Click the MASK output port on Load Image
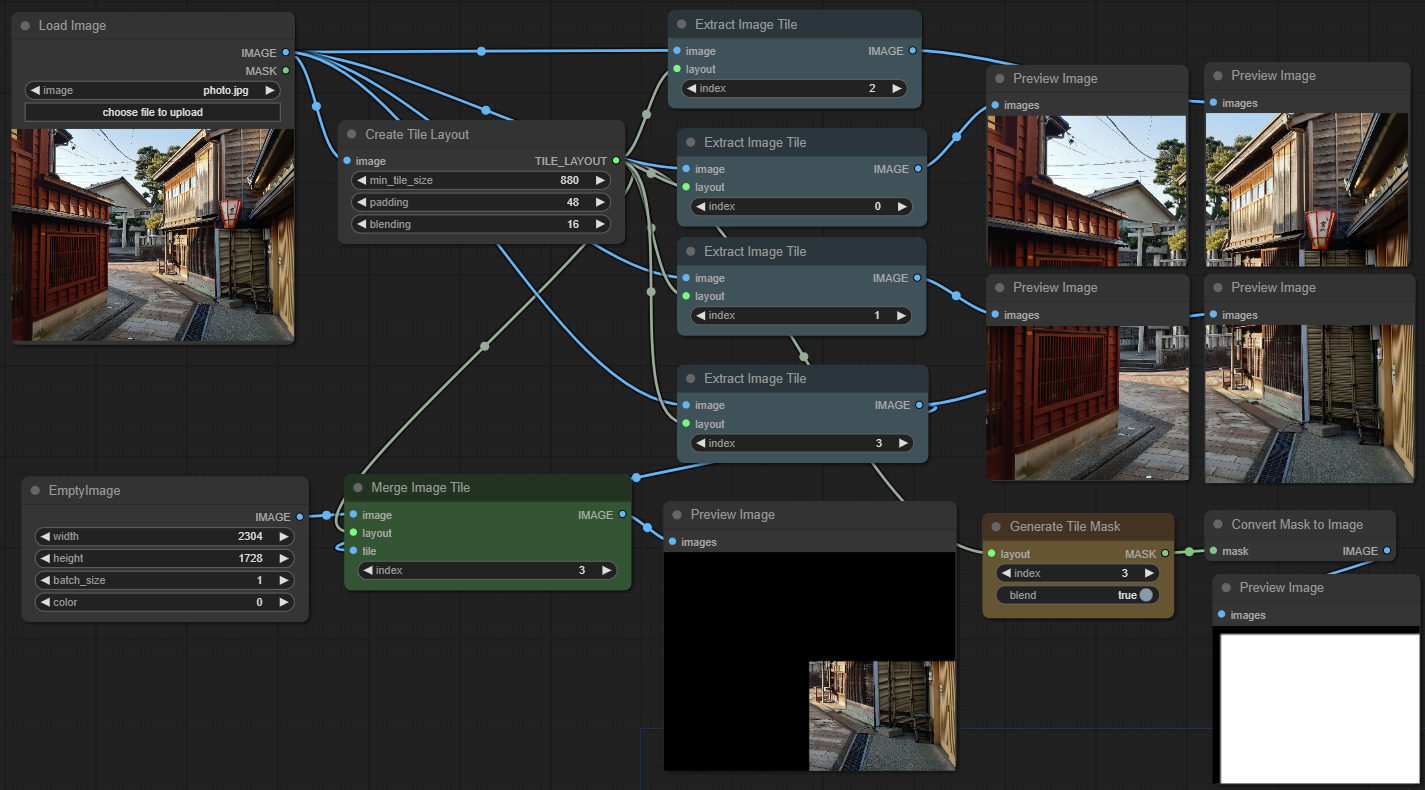The image size is (1425, 790). point(286,71)
